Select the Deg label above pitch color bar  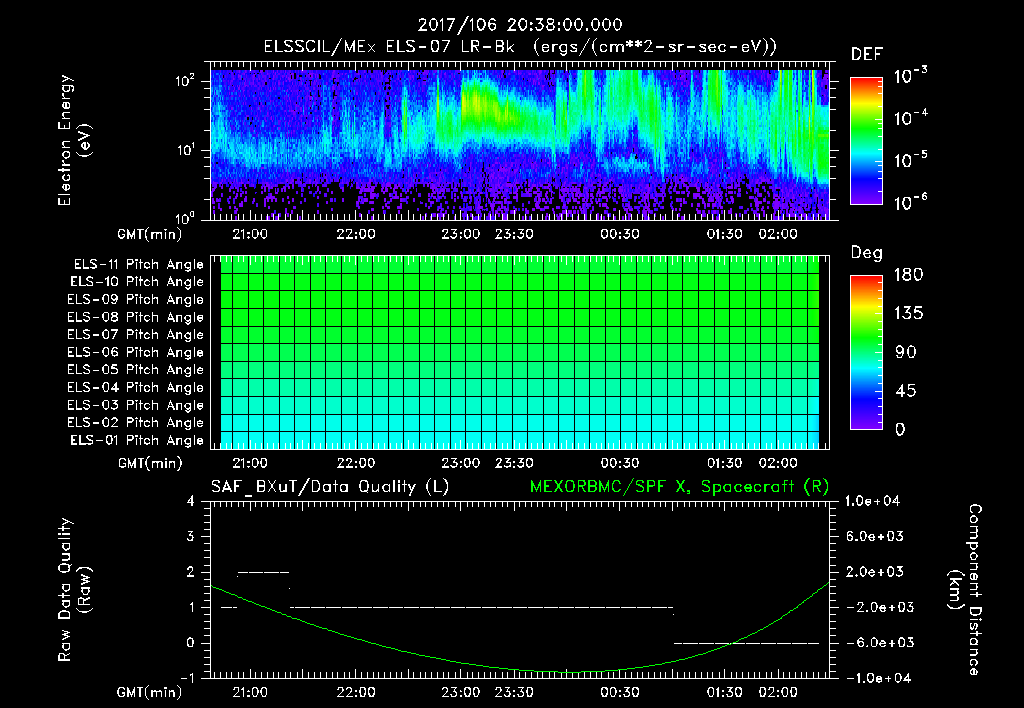(867, 253)
